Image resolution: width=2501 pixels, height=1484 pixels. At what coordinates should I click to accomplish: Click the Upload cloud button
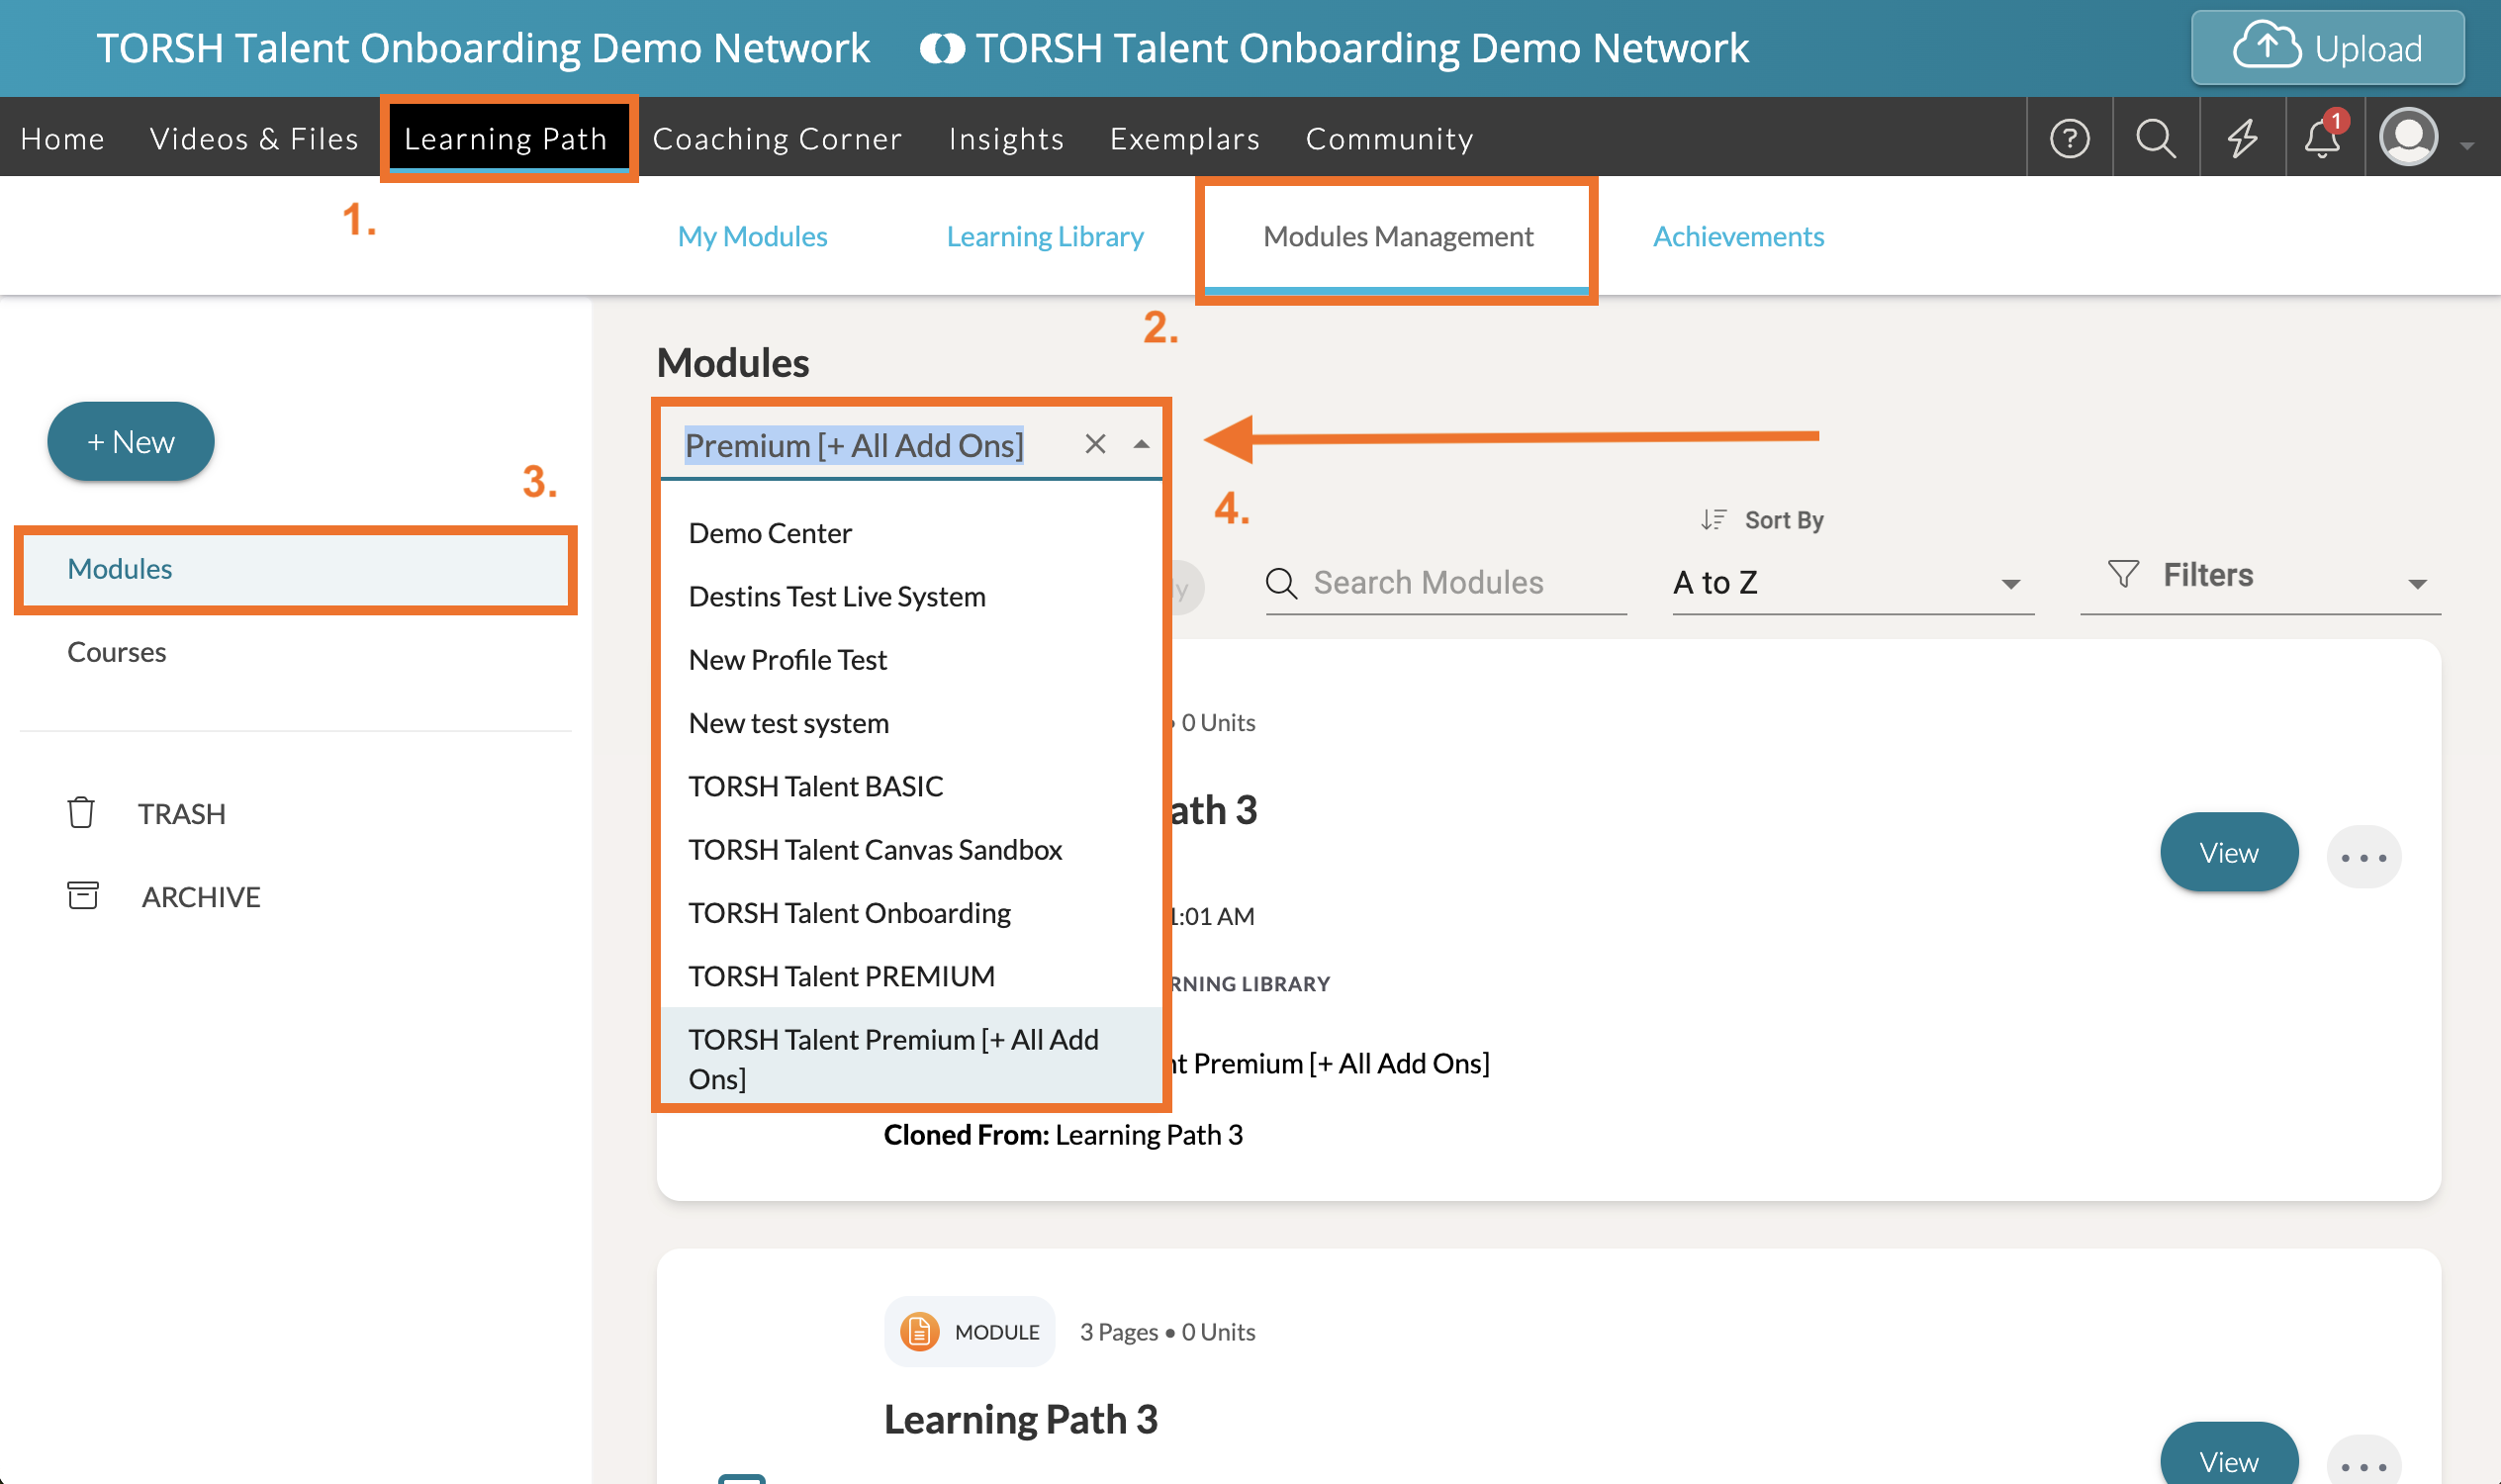tap(2327, 48)
